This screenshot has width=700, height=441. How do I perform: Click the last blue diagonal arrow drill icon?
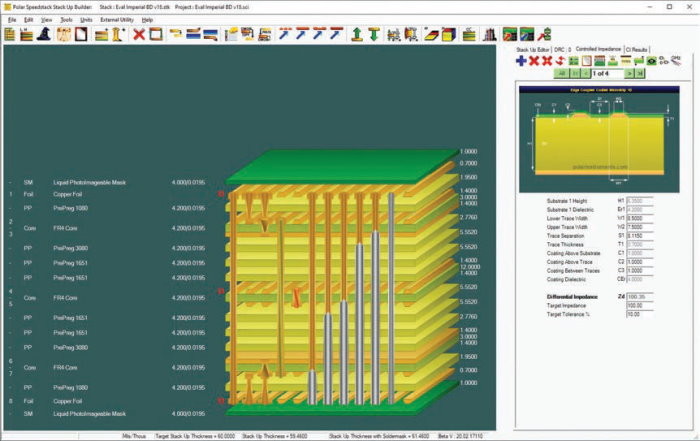point(337,33)
